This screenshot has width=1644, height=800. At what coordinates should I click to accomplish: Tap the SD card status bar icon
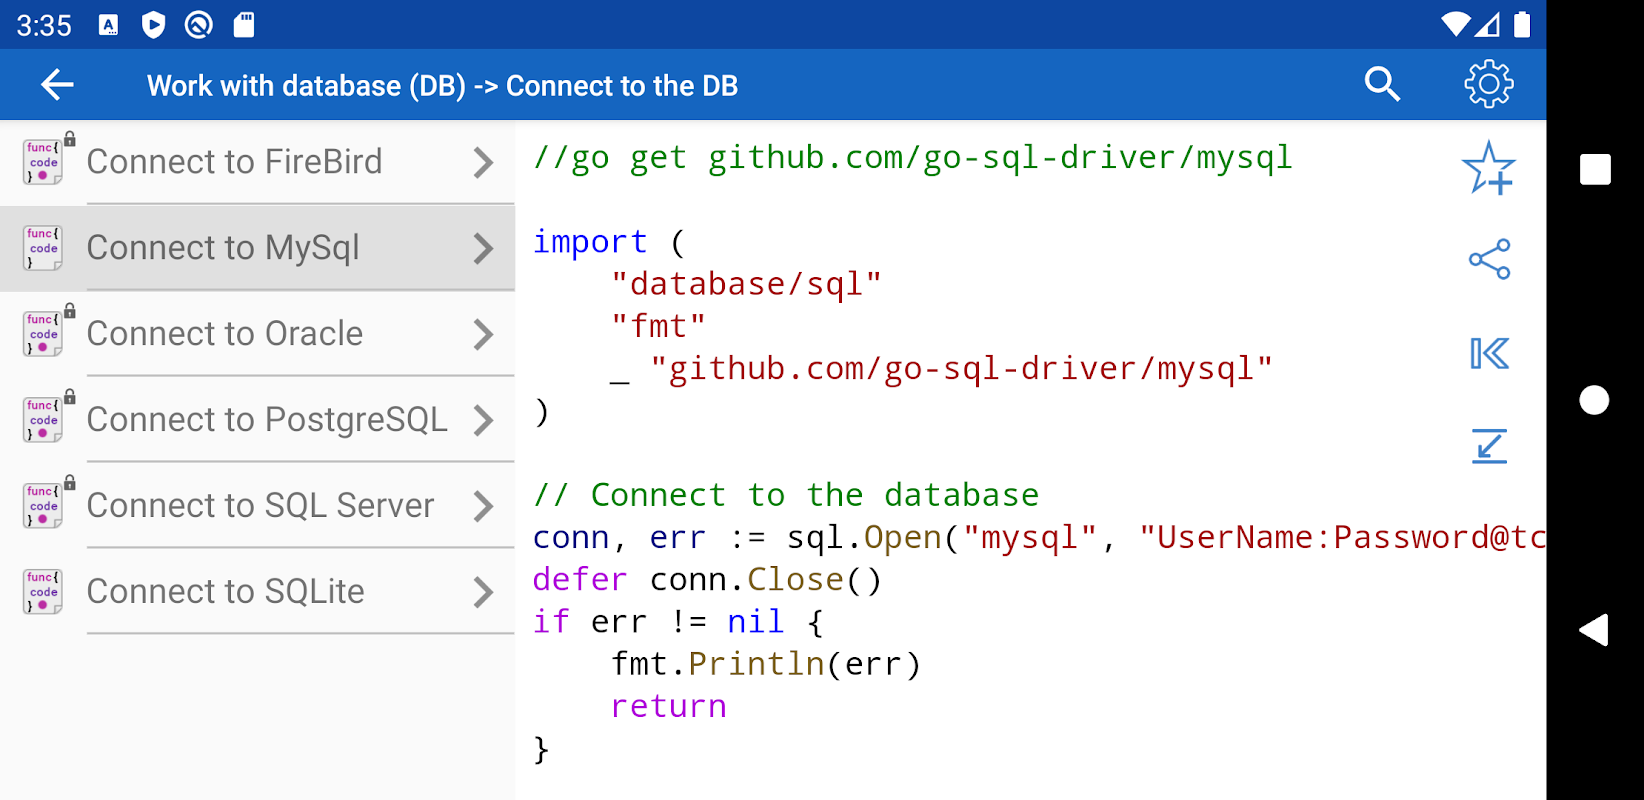(244, 25)
